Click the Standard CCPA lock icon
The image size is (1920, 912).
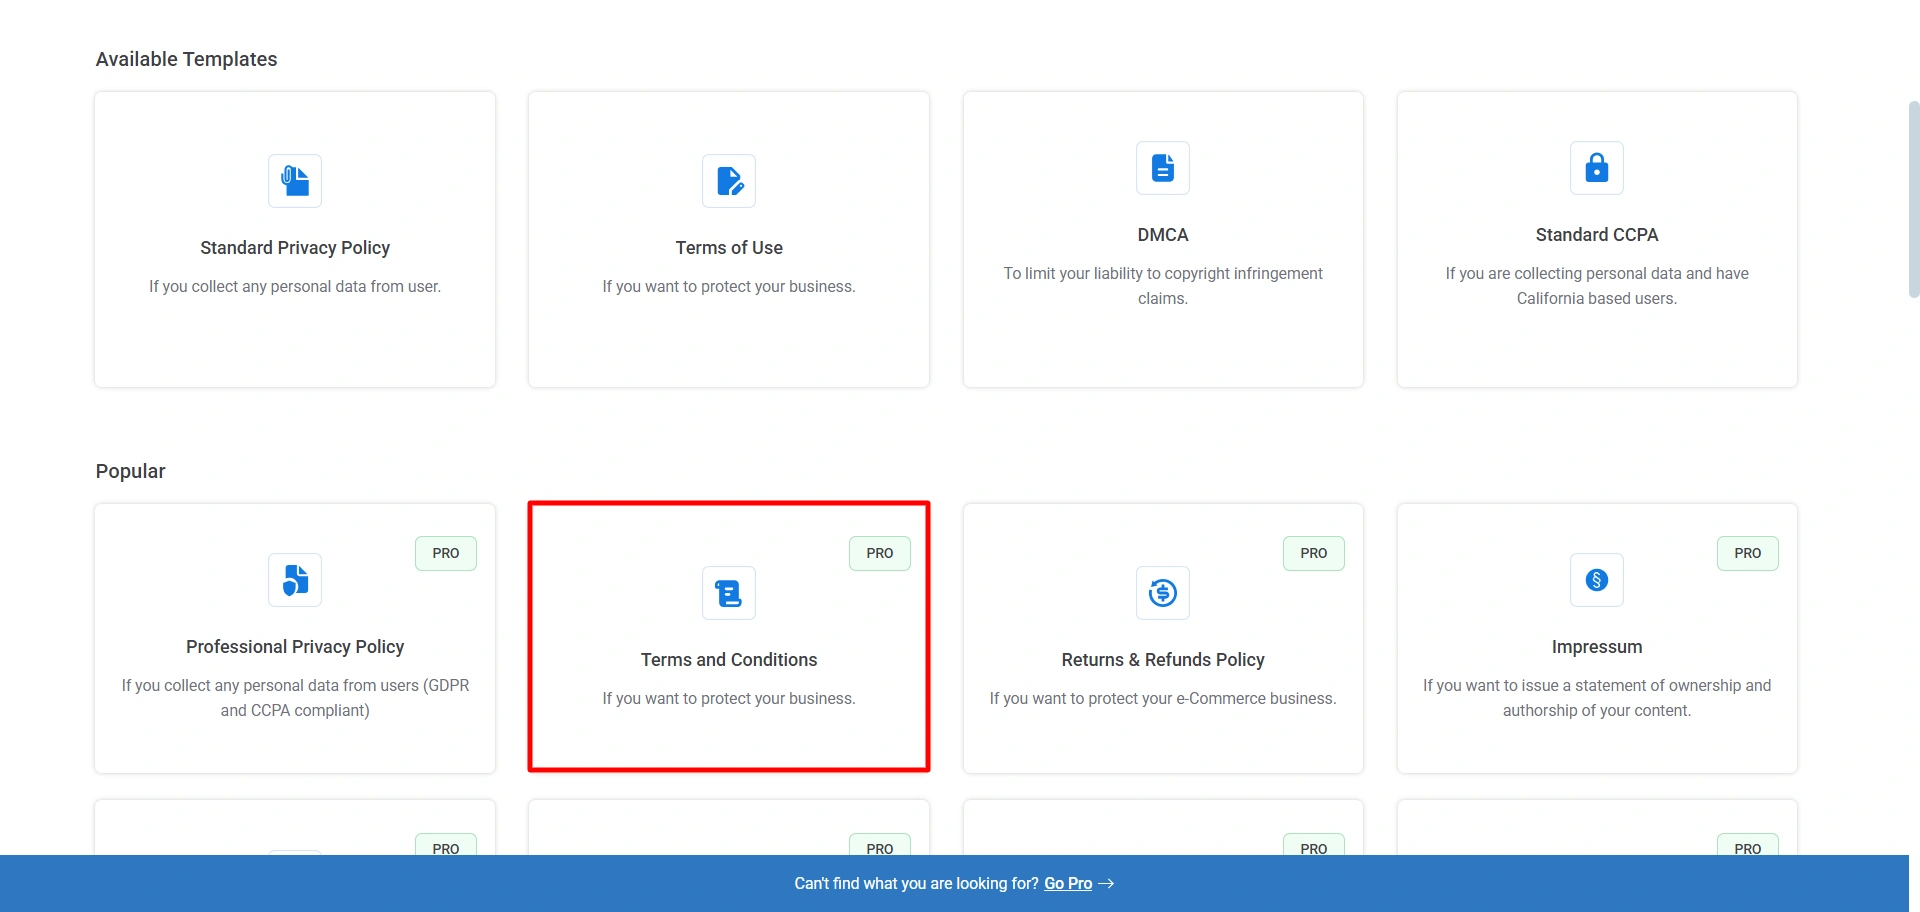pyautogui.click(x=1597, y=168)
